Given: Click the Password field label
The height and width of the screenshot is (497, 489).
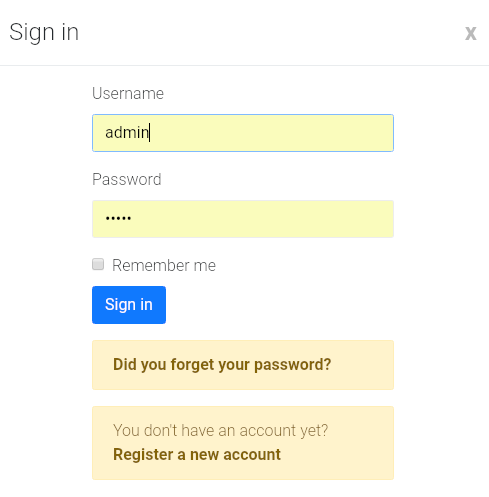Looking at the screenshot, I should point(127,179).
